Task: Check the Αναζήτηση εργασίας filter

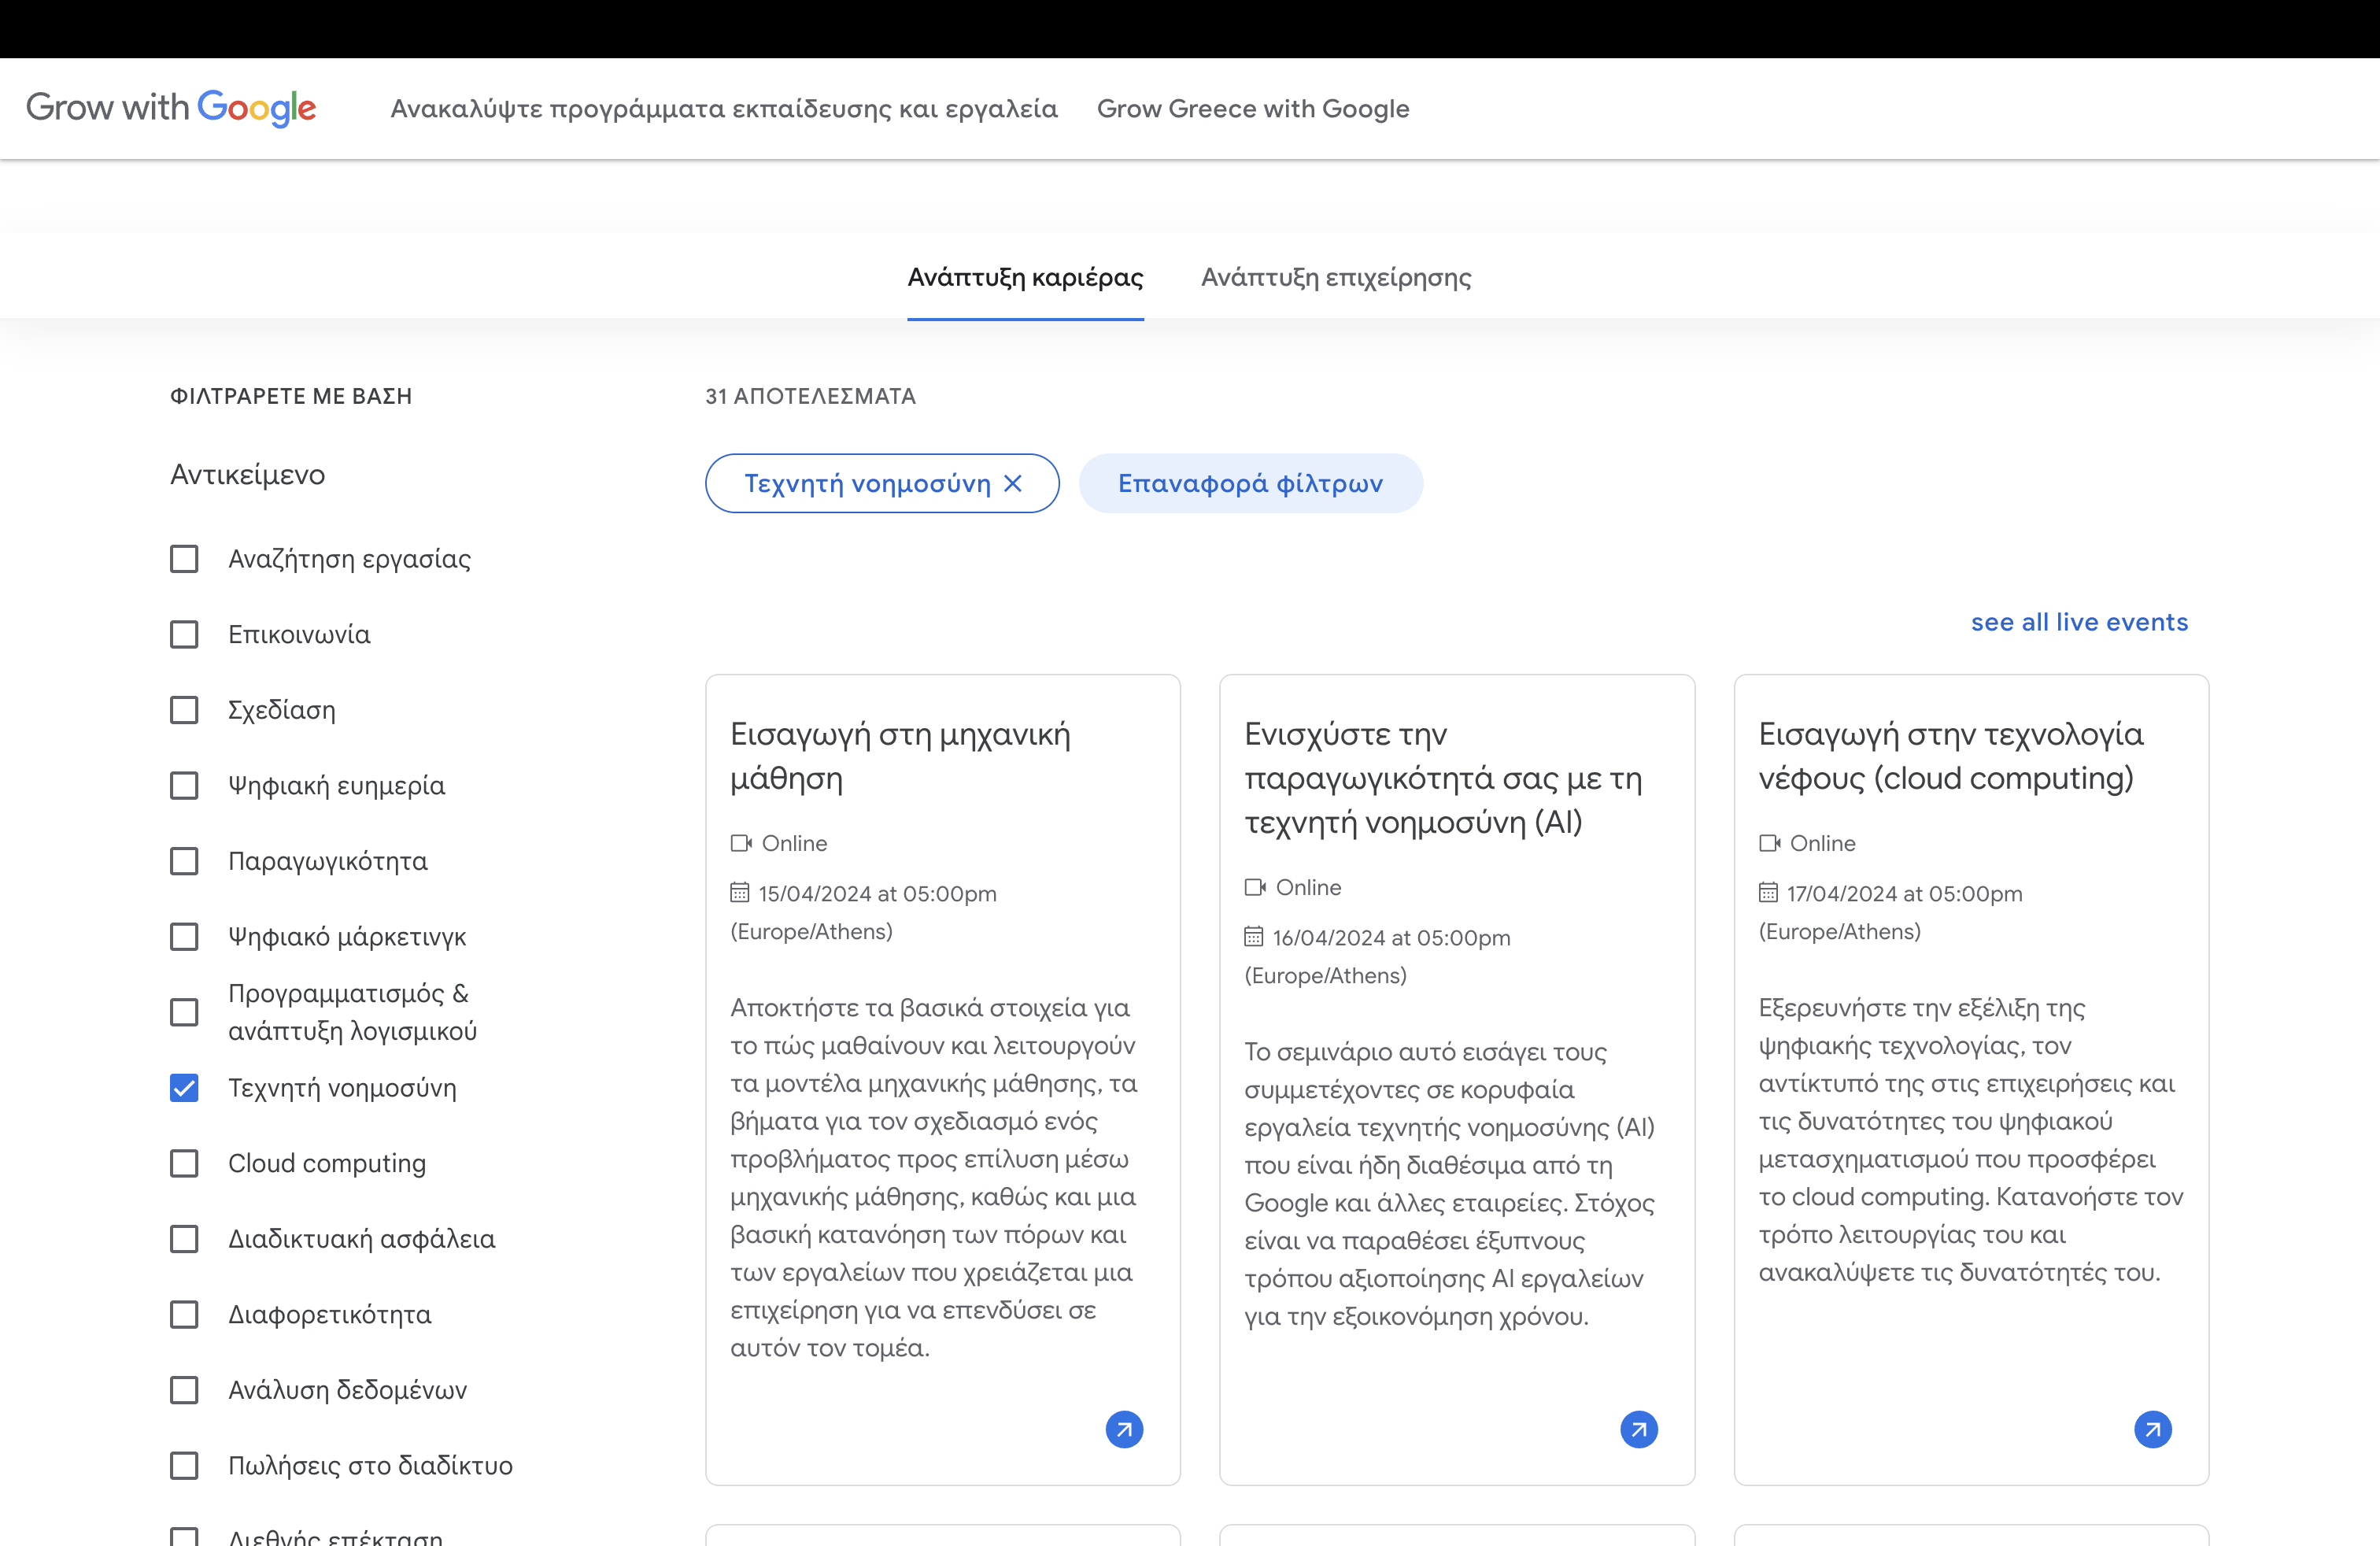Action: point(184,559)
